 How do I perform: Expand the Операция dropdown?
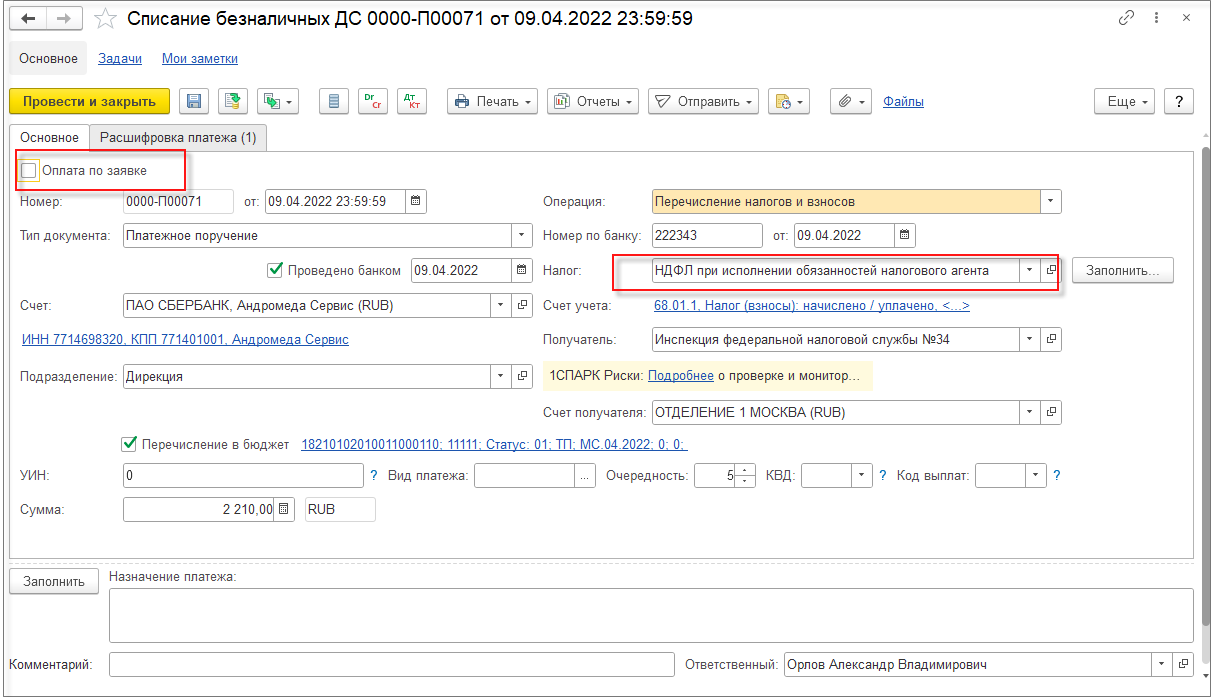click(1051, 201)
